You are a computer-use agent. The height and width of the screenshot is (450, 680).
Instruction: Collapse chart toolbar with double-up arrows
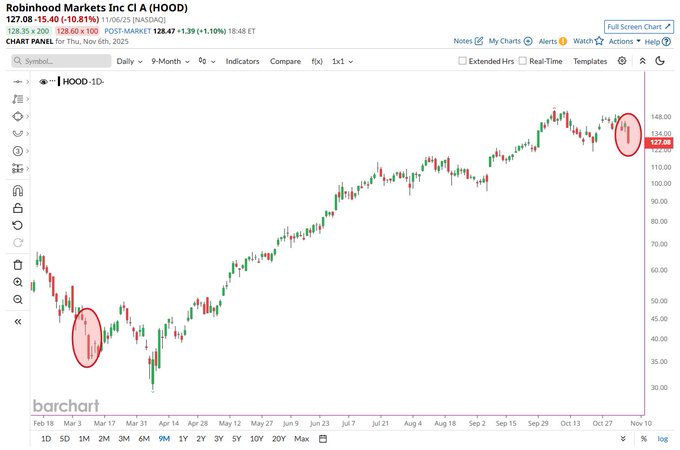pyautogui.click(x=642, y=61)
